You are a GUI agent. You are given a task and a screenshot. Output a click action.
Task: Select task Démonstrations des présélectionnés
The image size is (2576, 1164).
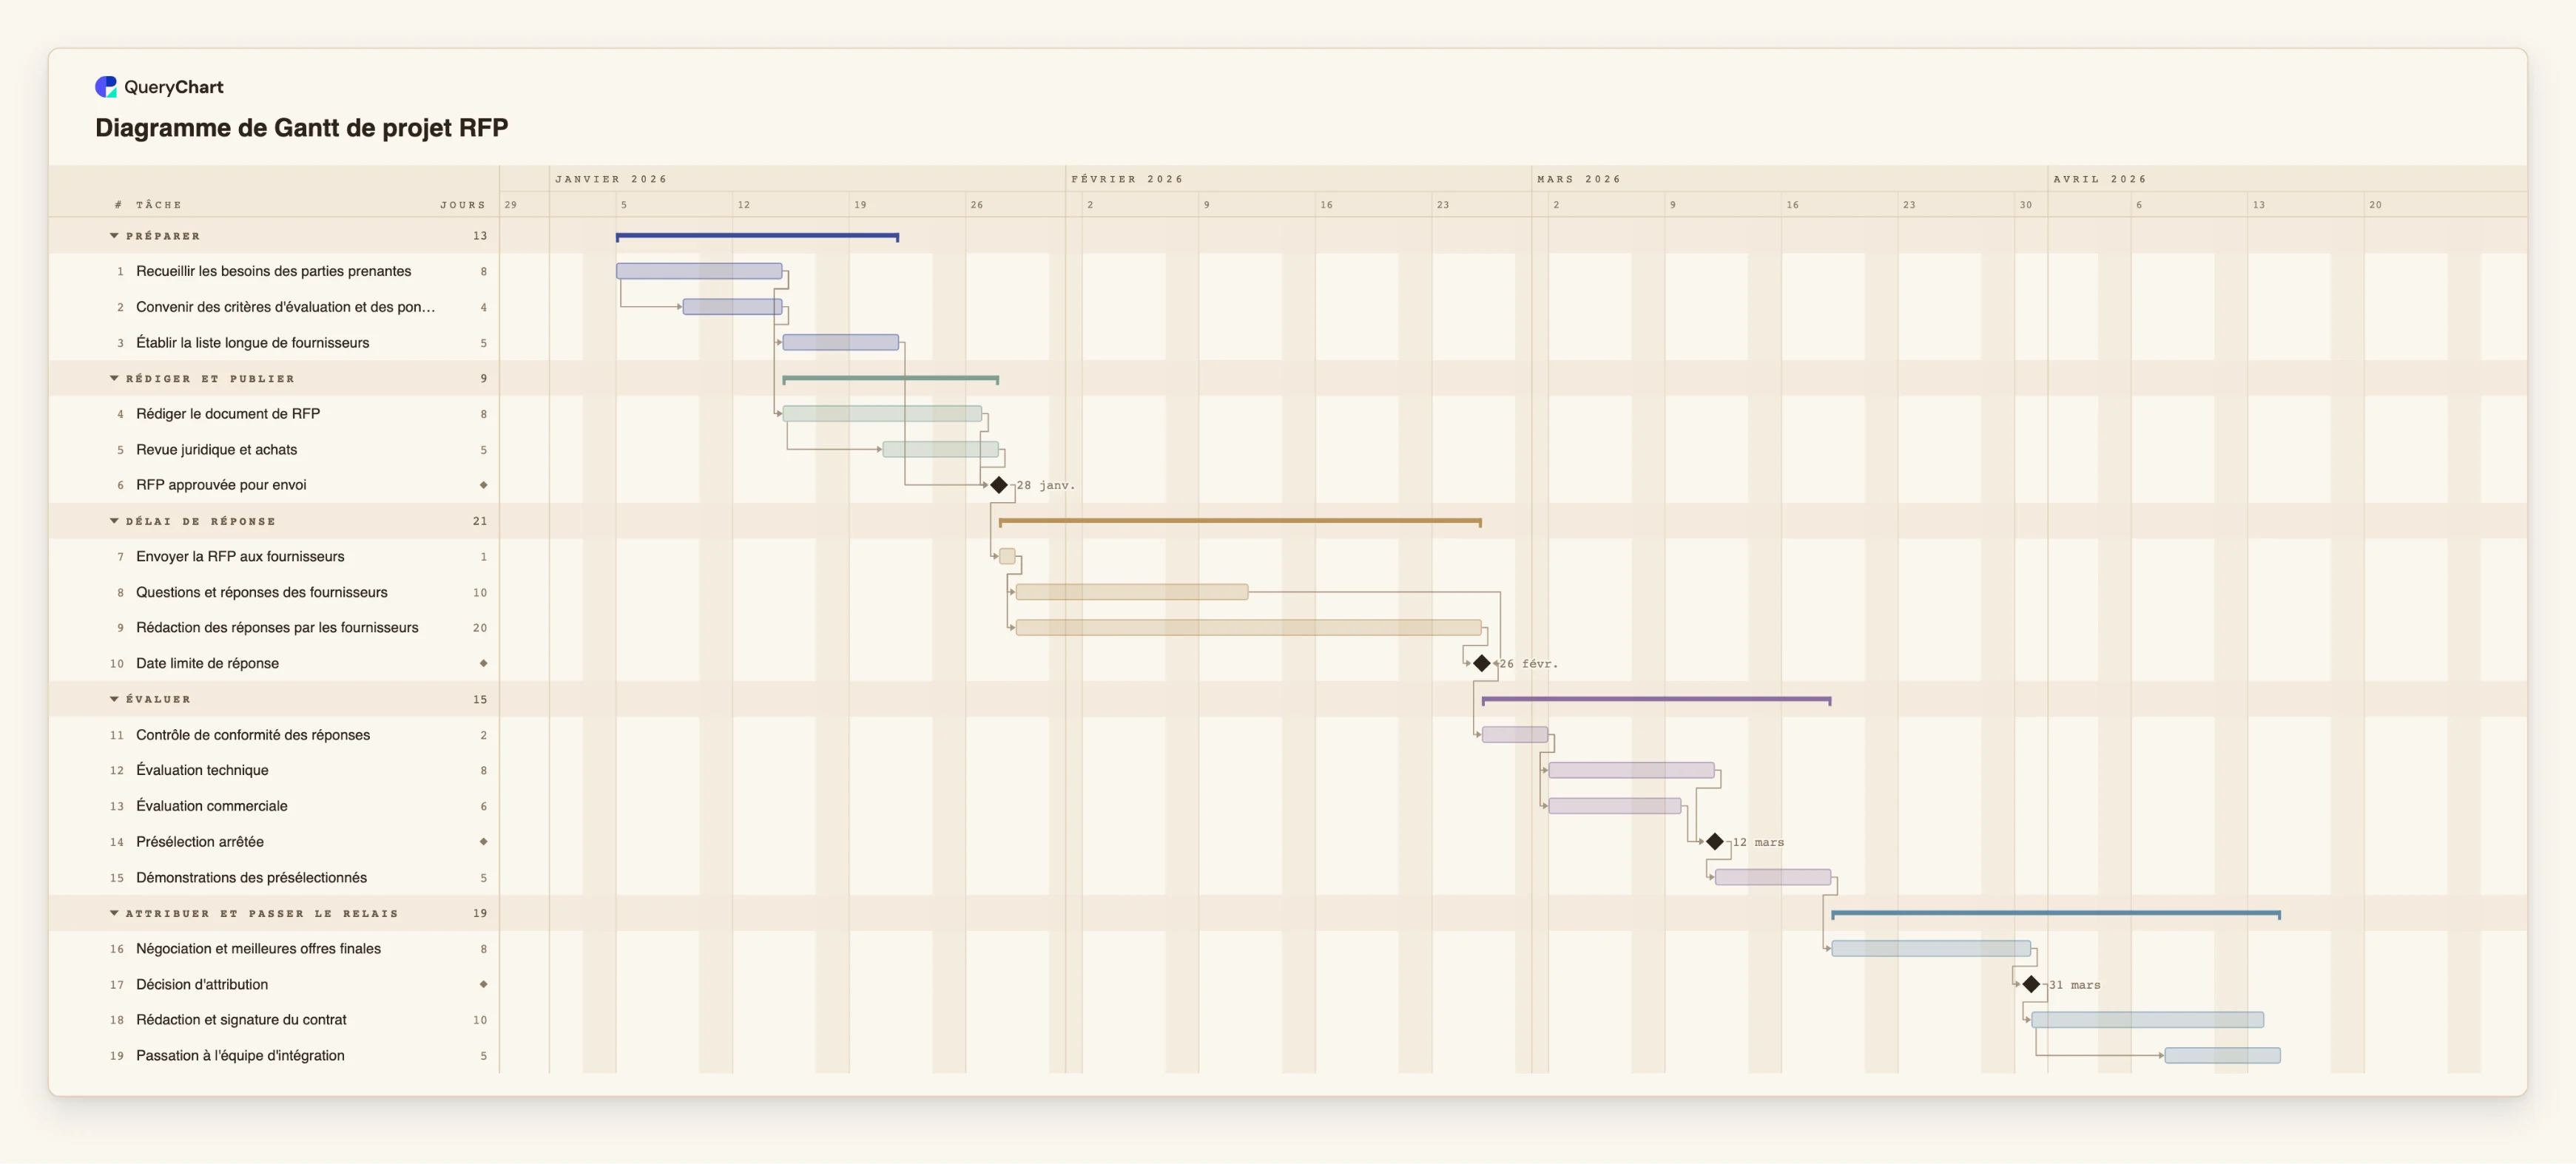[x=252, y=878]
